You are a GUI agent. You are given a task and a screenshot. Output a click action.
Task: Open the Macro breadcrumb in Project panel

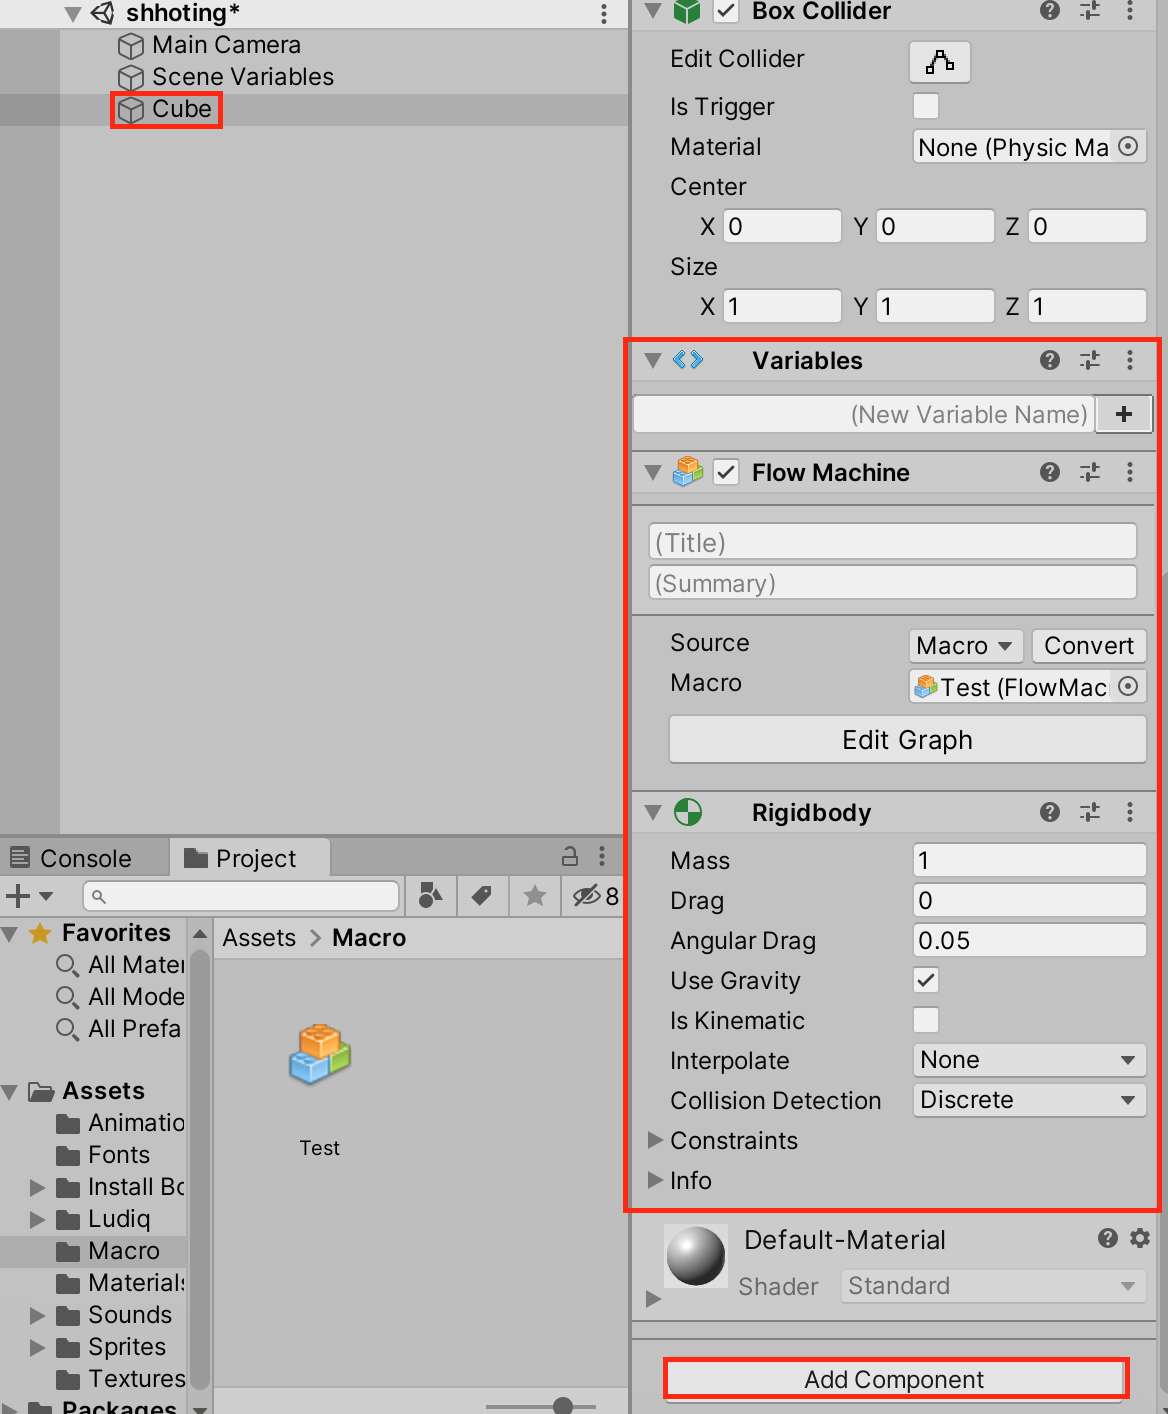tap(368, 937)
